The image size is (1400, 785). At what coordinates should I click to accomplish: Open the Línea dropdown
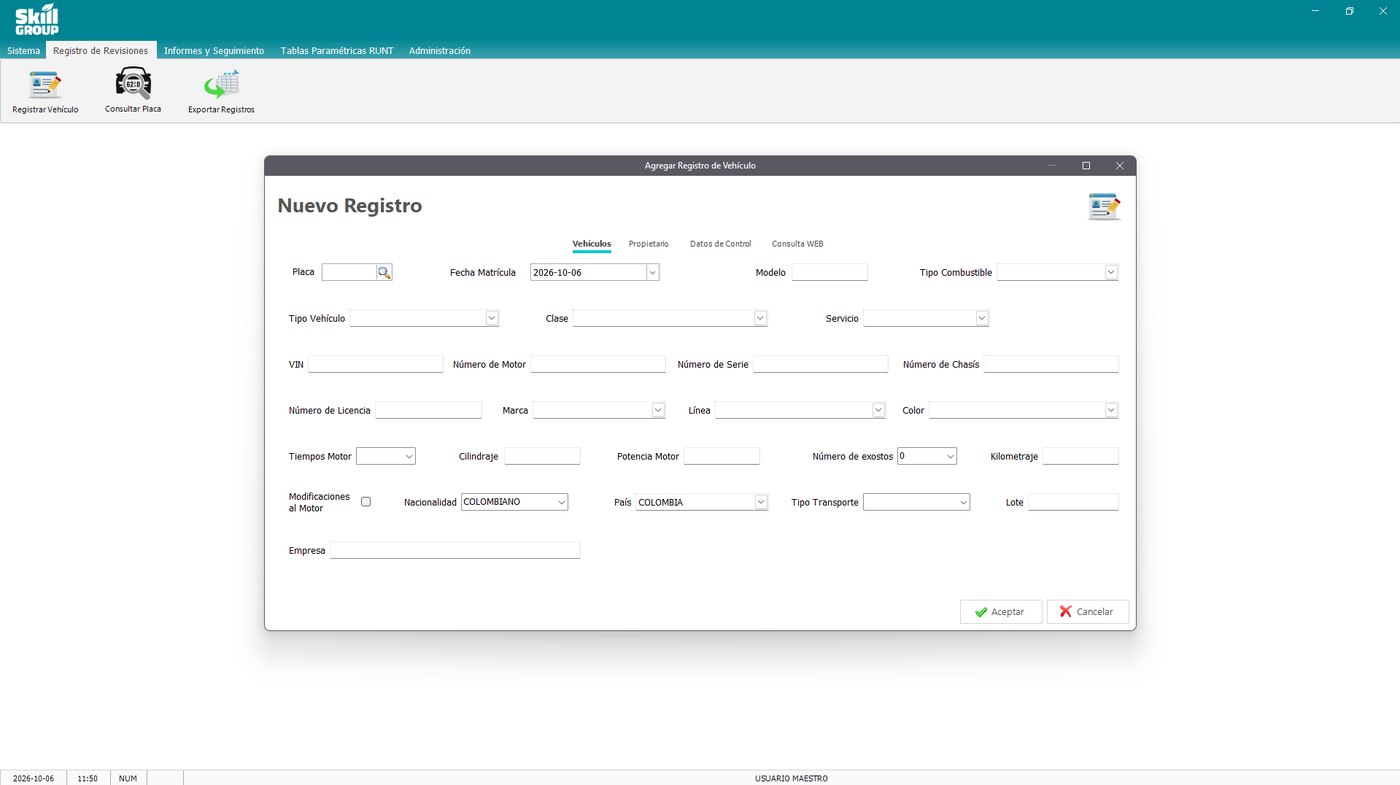coord(878,410)
